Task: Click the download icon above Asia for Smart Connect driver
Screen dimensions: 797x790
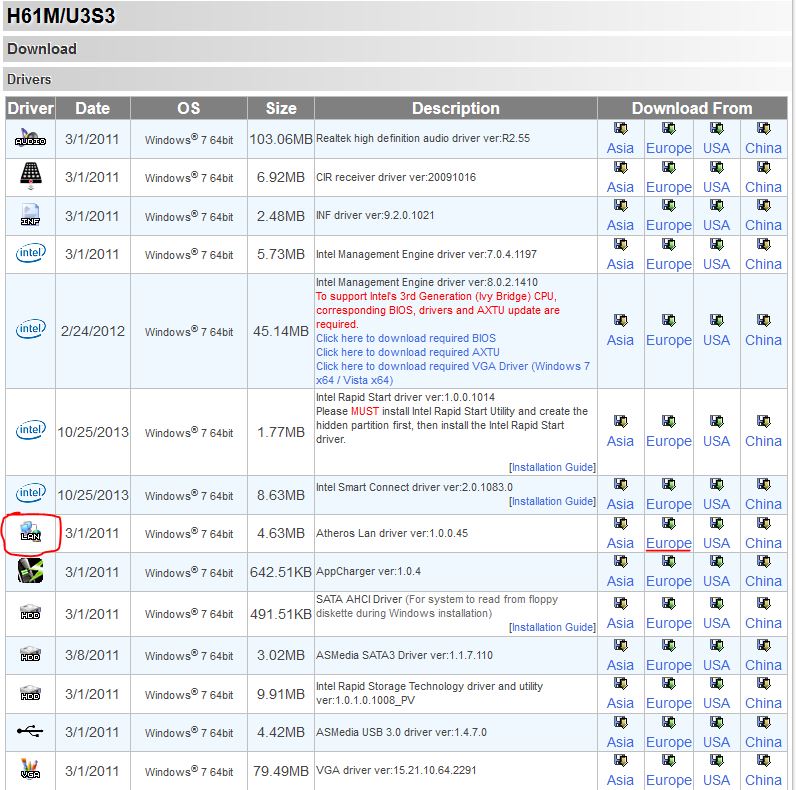Action: point(620,484)
